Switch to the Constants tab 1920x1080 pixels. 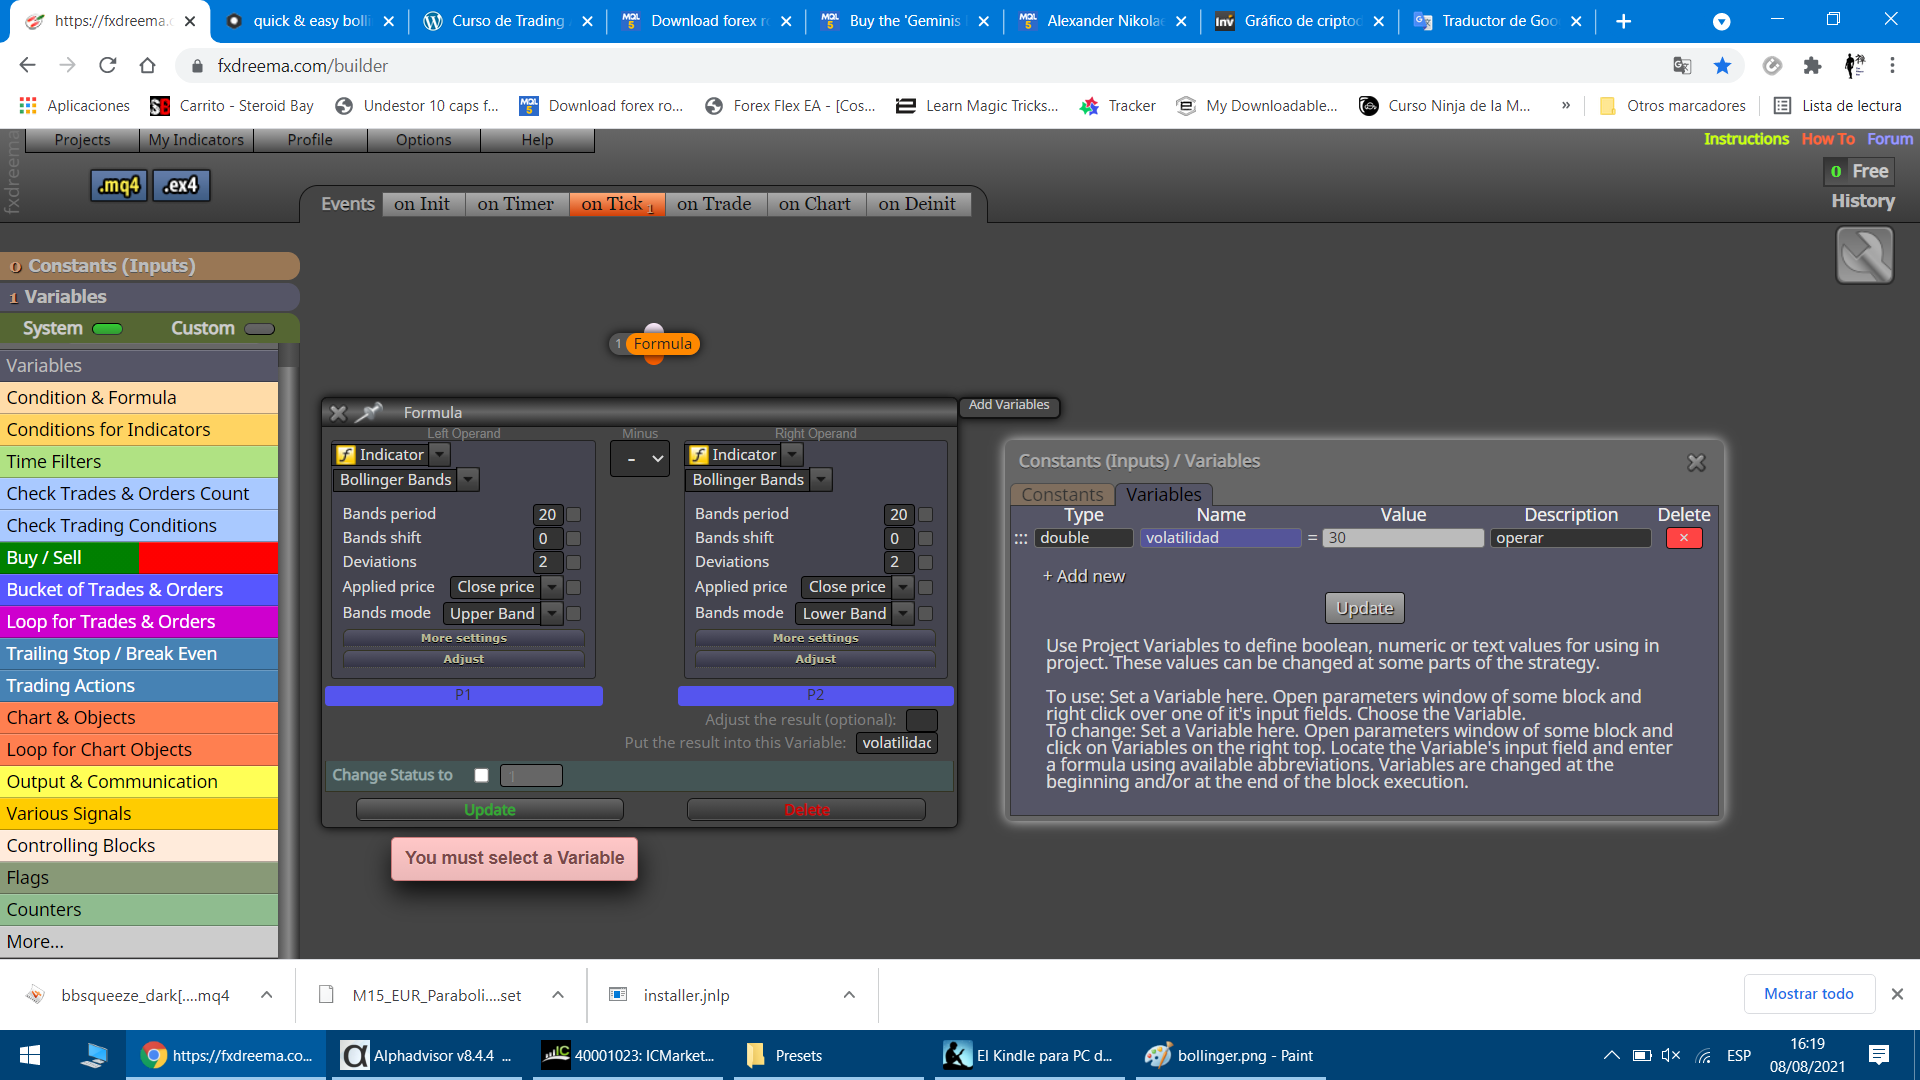[1062, 494]
